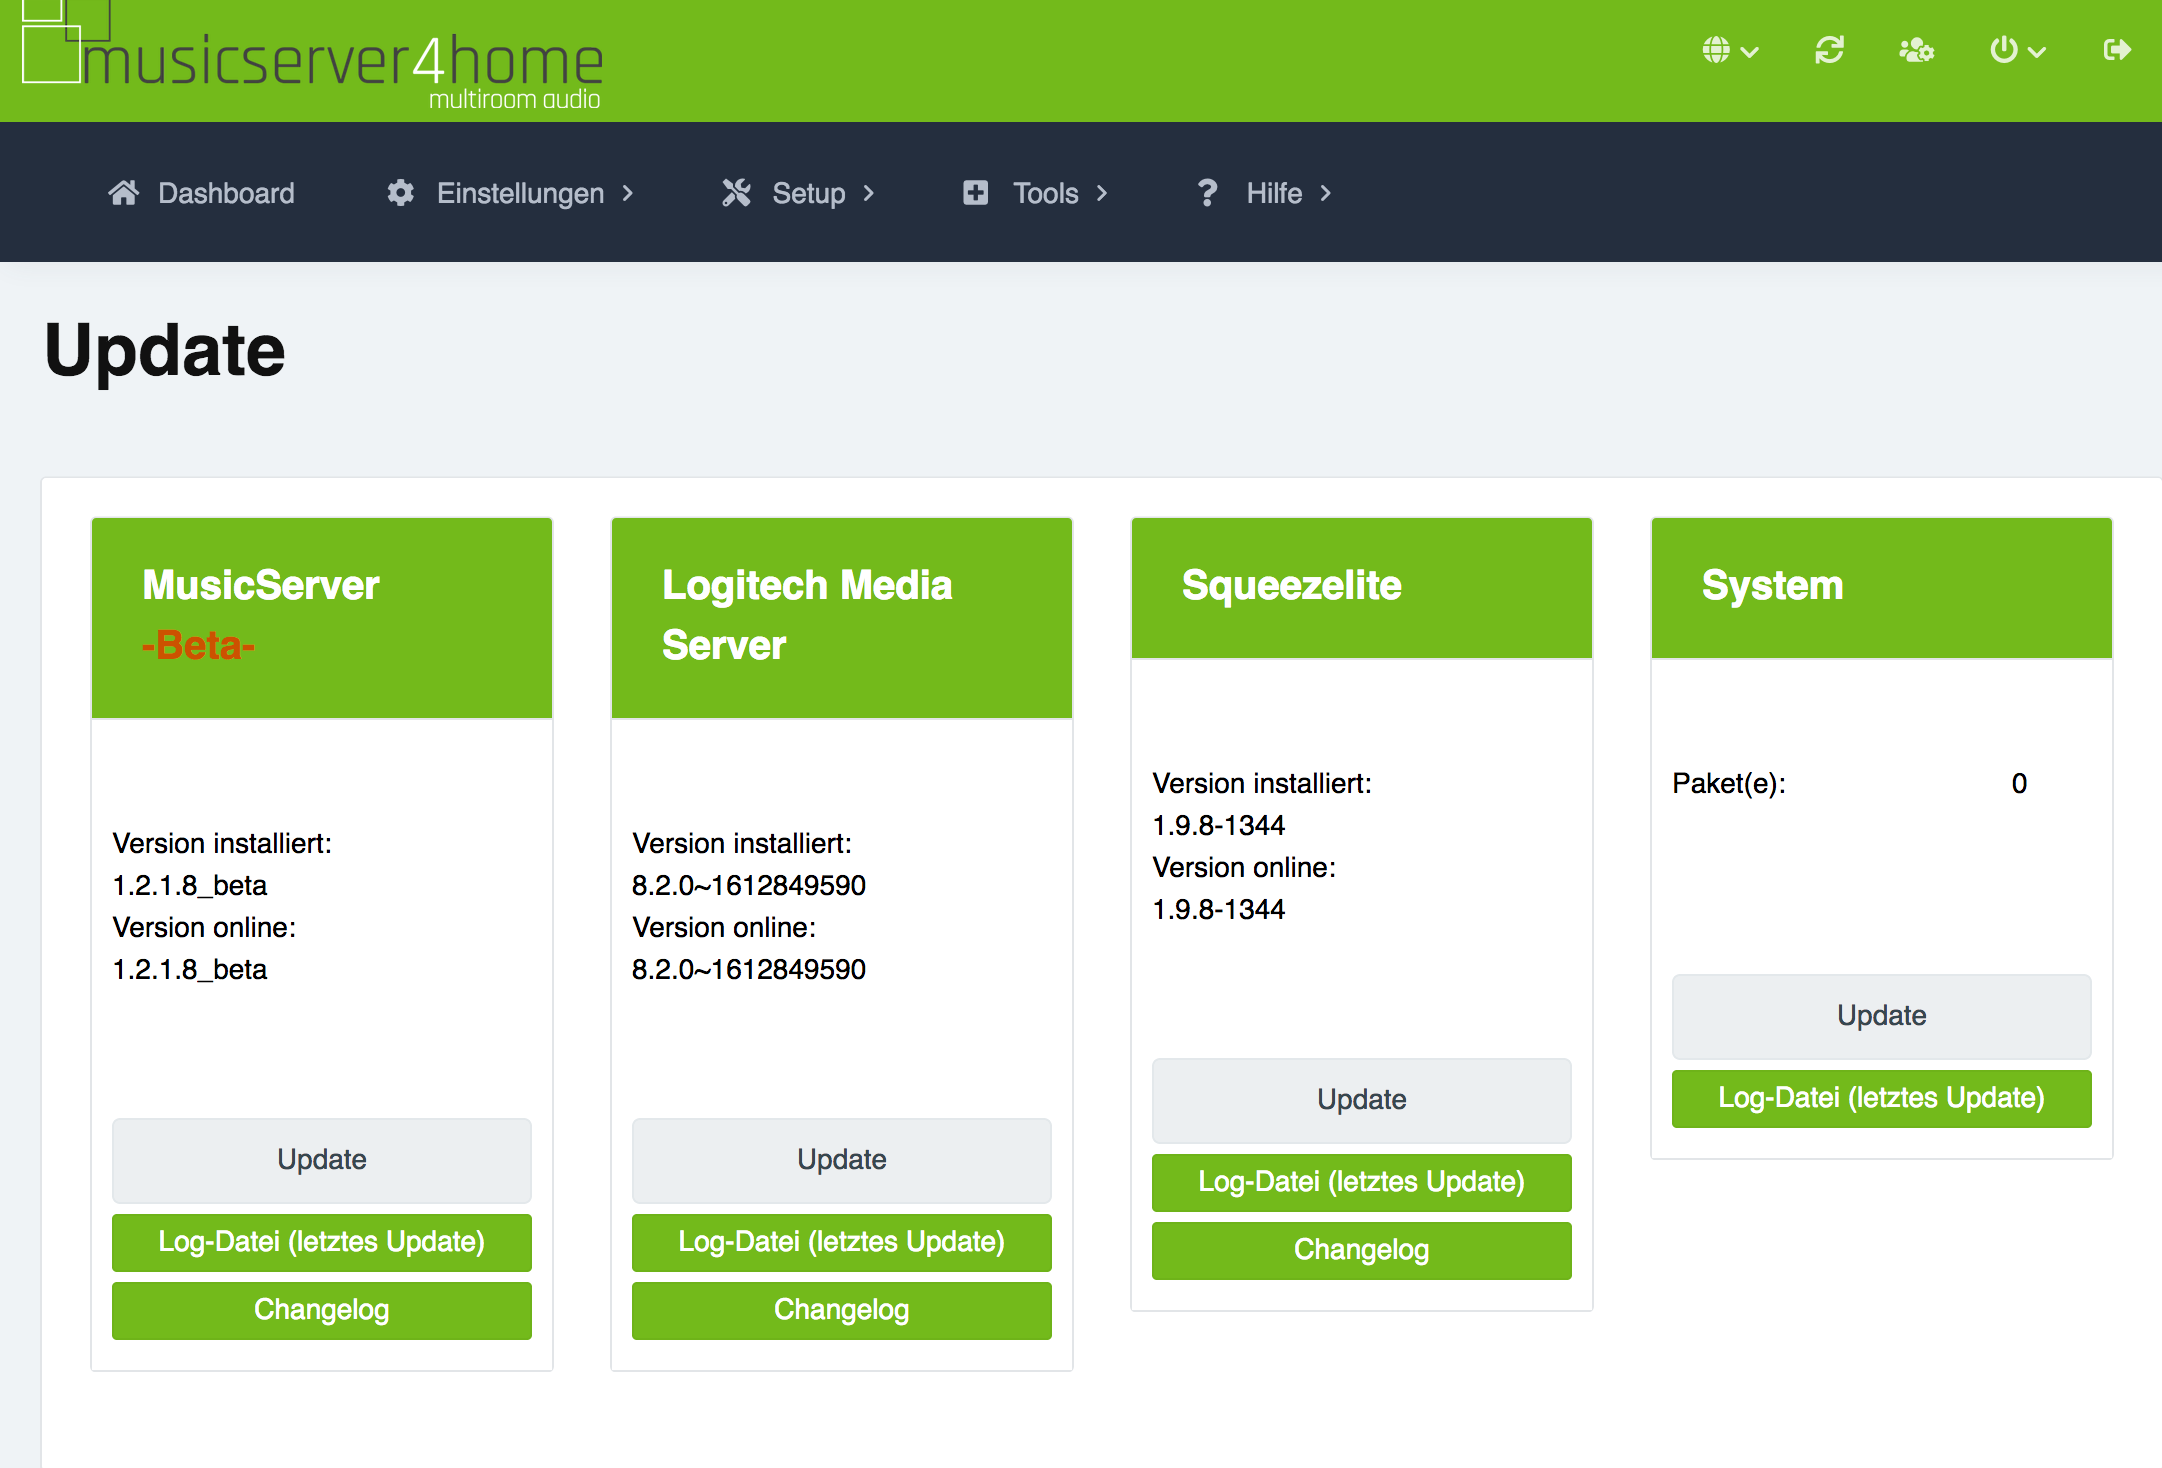
Task: Expand the Hilfe menu chevron
Action: [1326, 193]
